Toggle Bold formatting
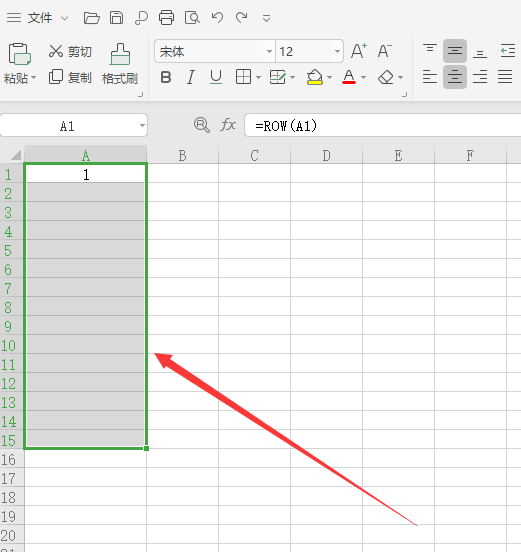This screenshot has height=552, width=521. pos(166,77)
